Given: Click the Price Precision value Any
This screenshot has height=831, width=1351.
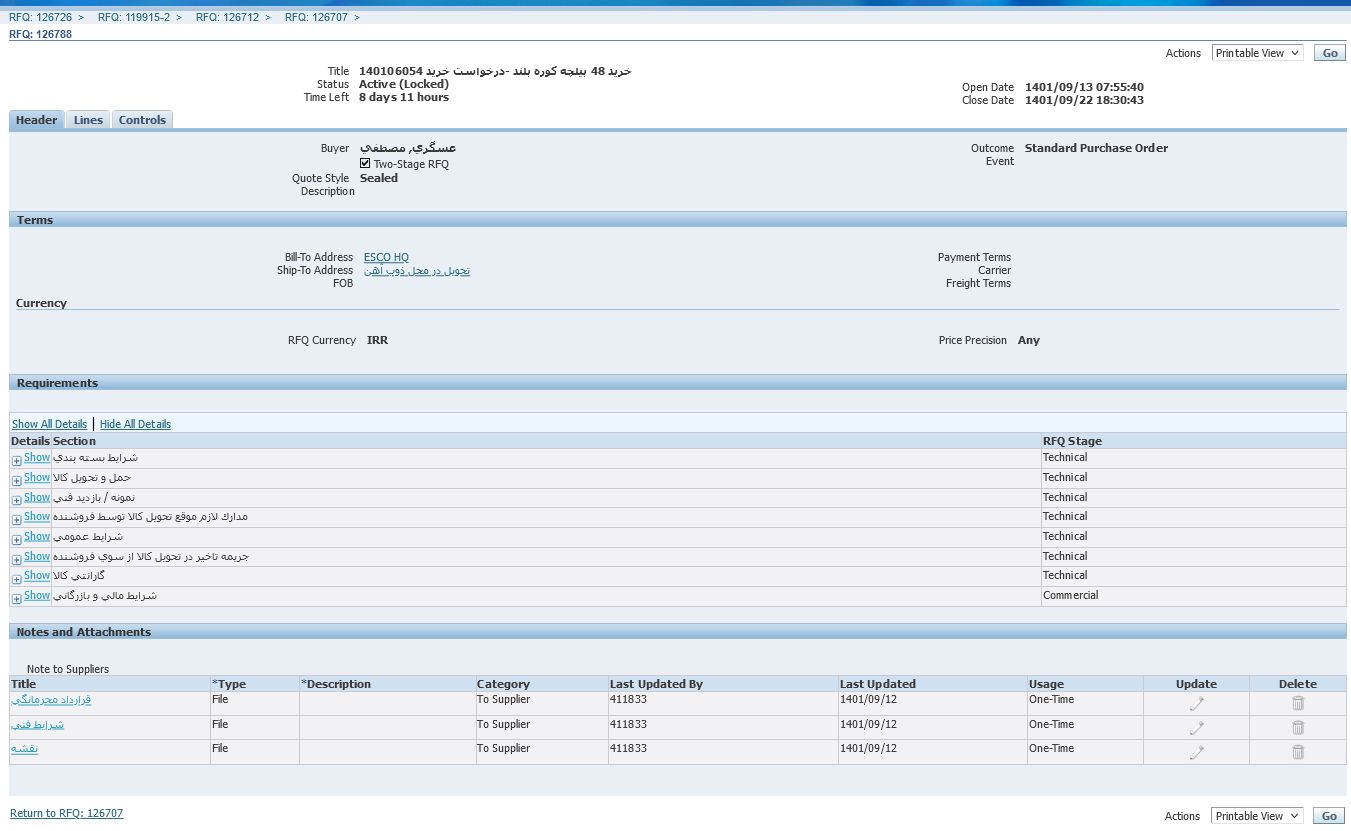Looking at the screenshot, I should (x=1029, y=340).
